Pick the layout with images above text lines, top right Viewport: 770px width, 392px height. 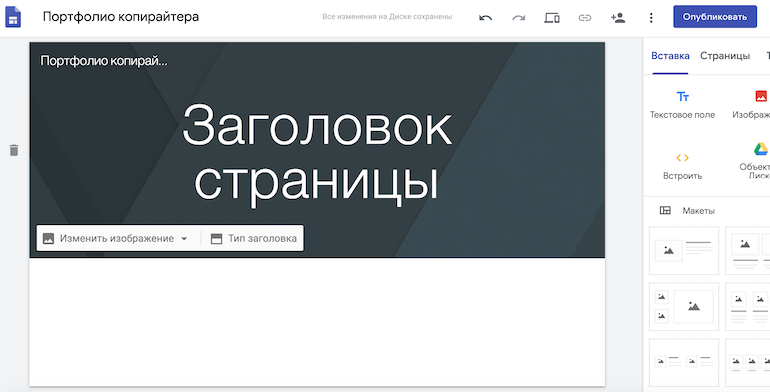coord(747,251)
